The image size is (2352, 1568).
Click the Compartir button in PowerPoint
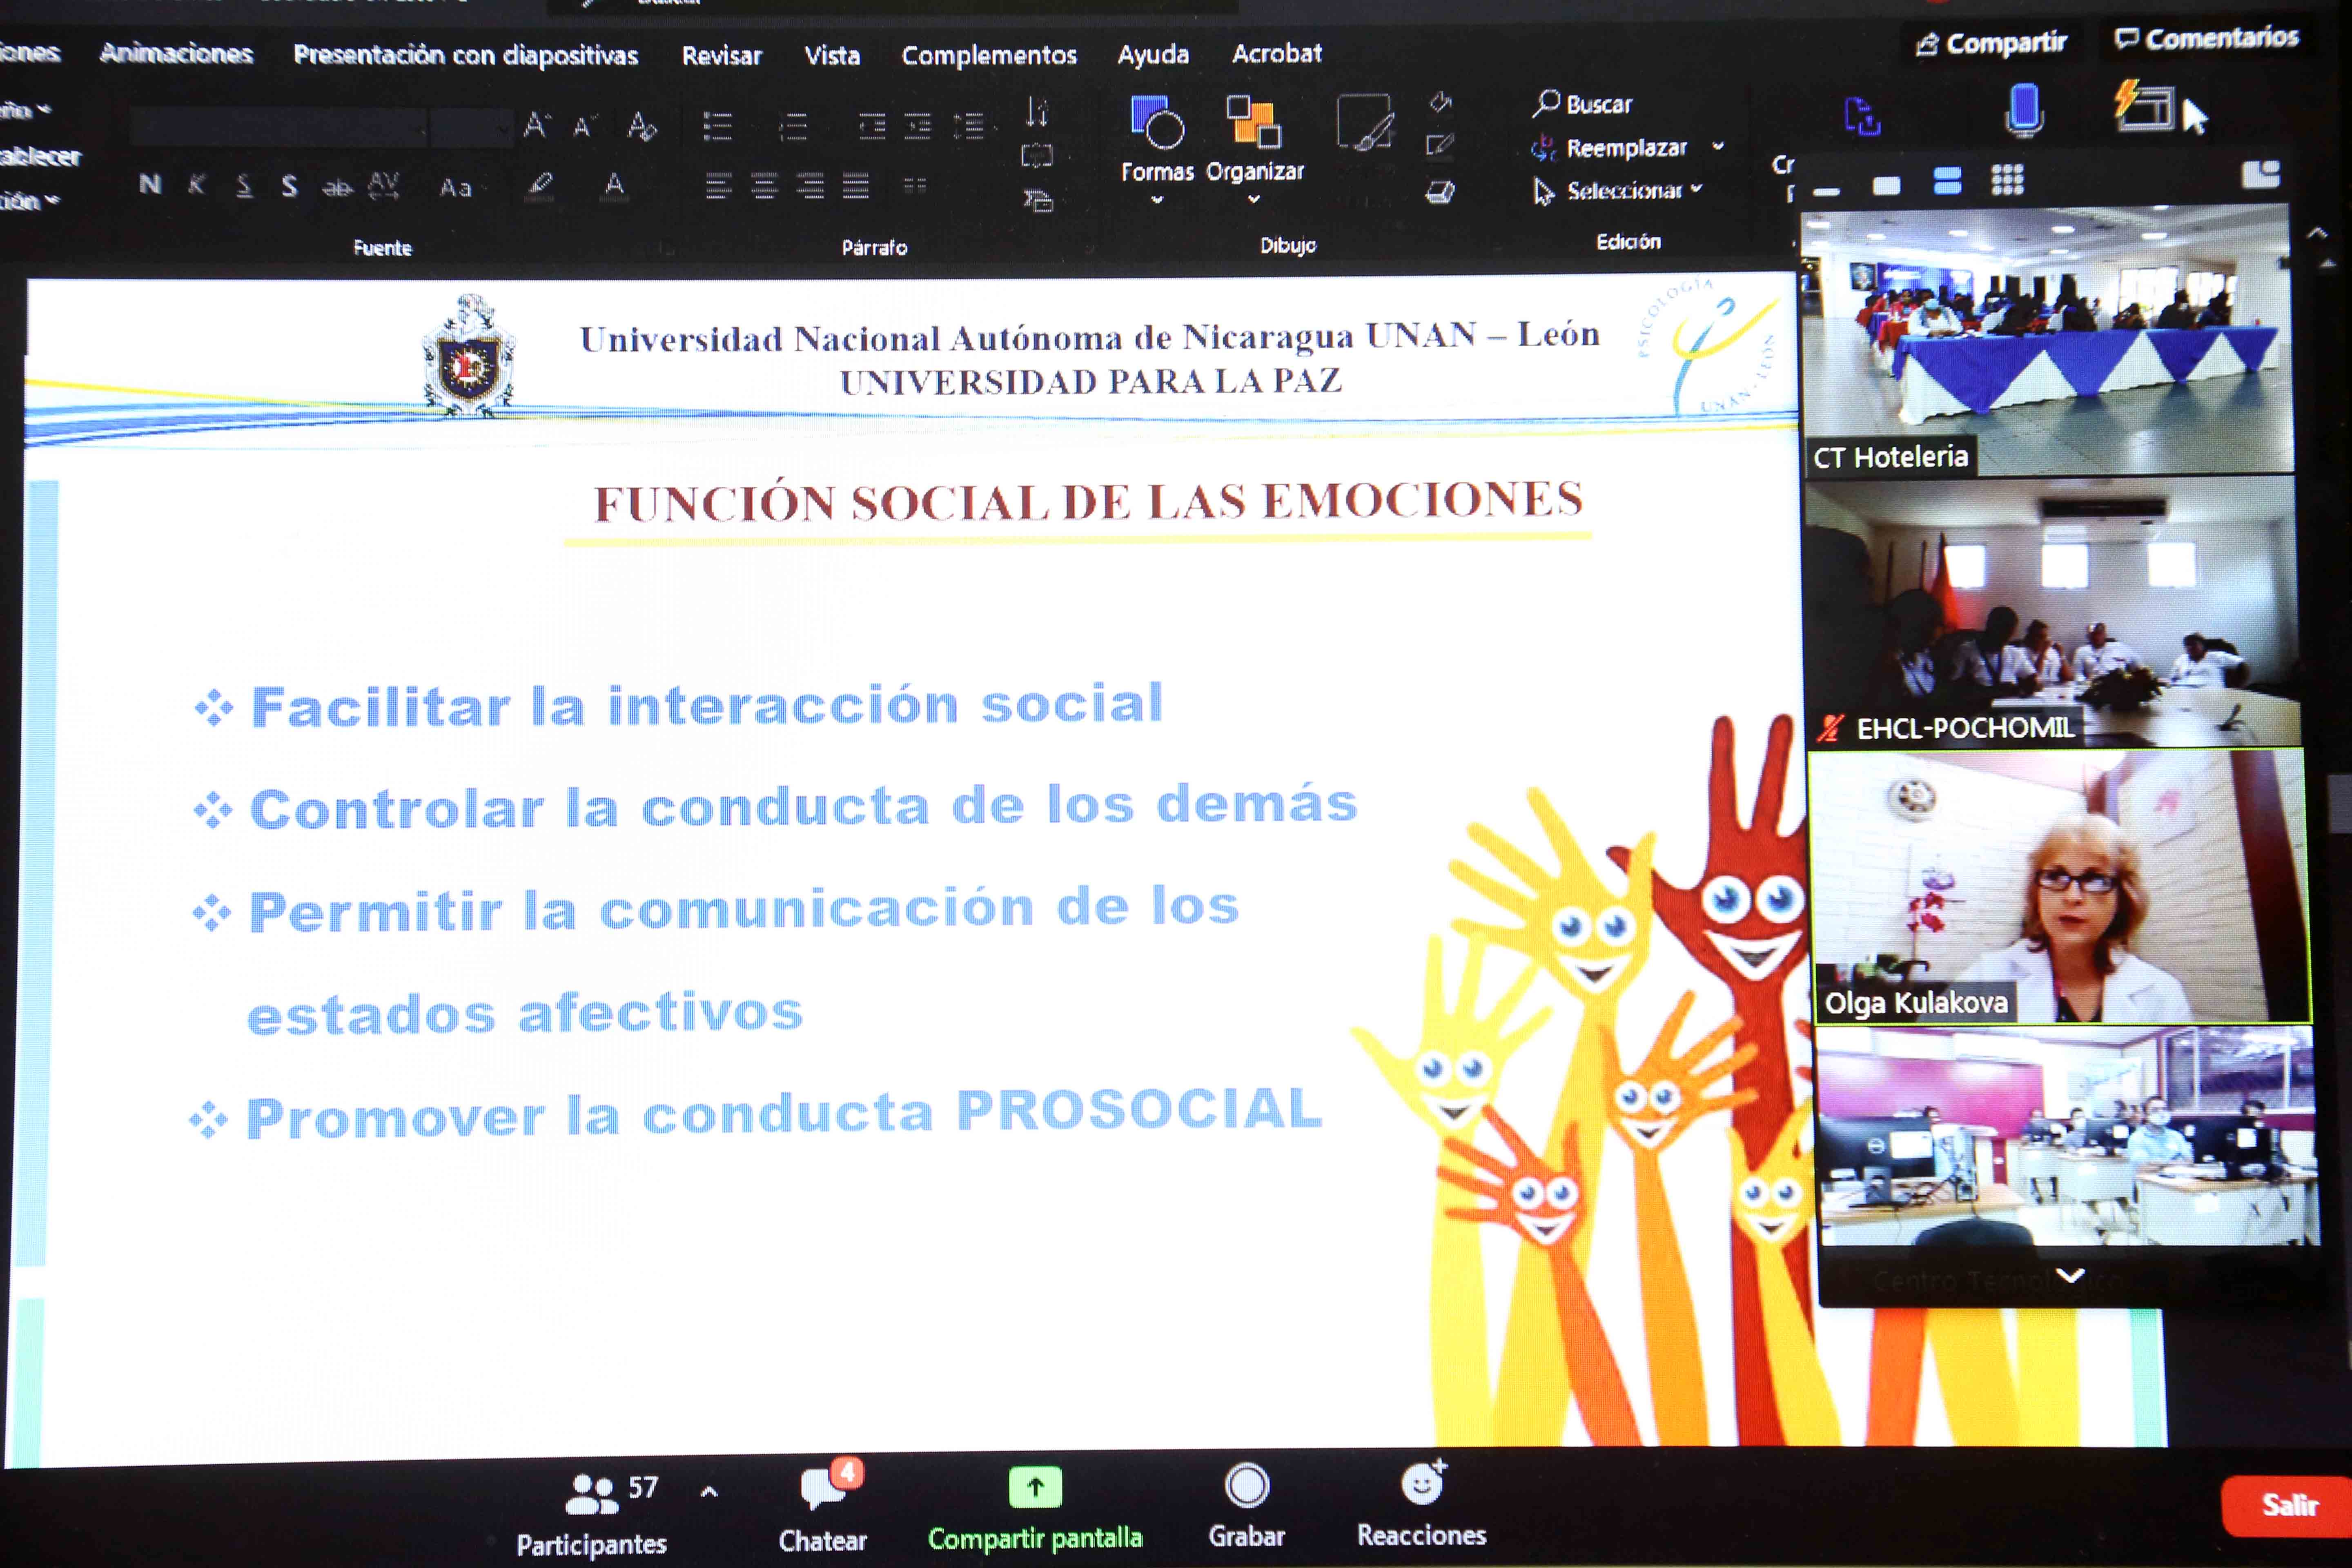[x=1991, y=43]
